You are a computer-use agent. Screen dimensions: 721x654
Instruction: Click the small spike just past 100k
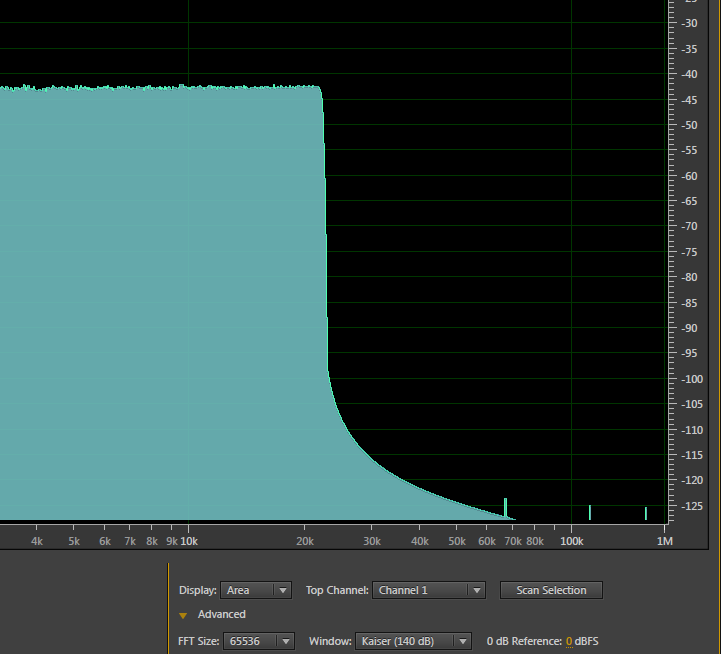(589, 512)
